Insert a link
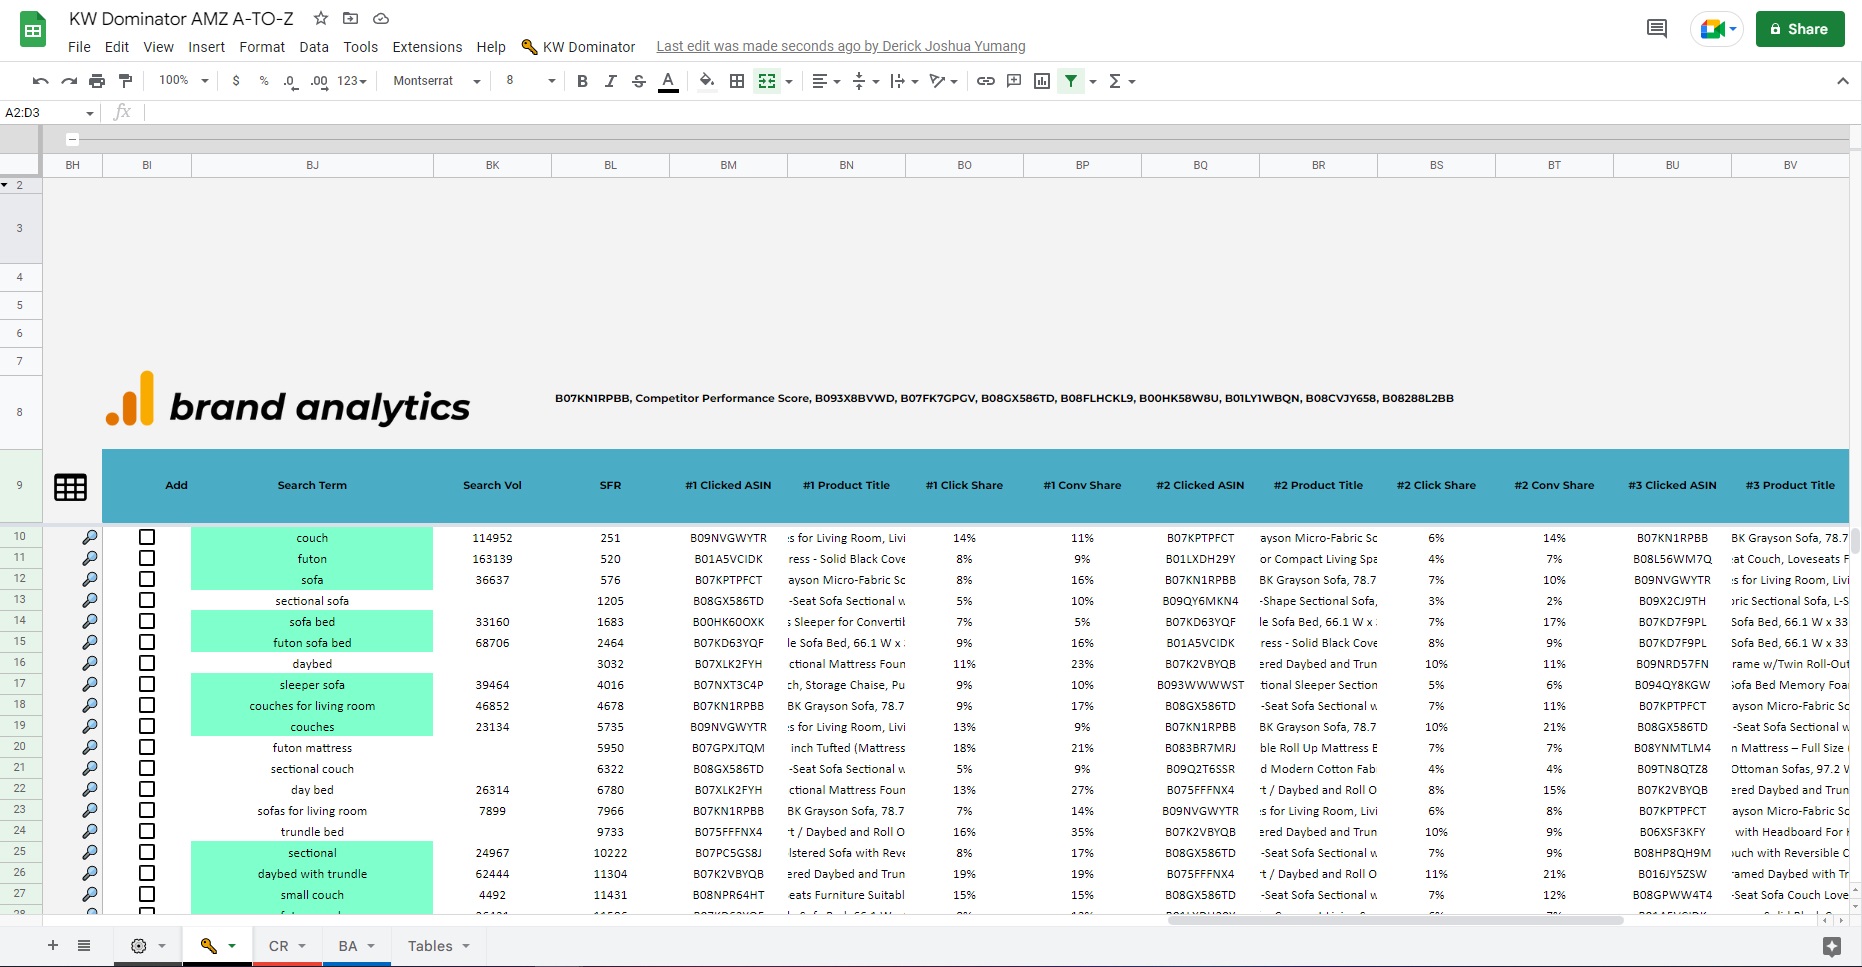1862x967 pixels. (986, 81)
